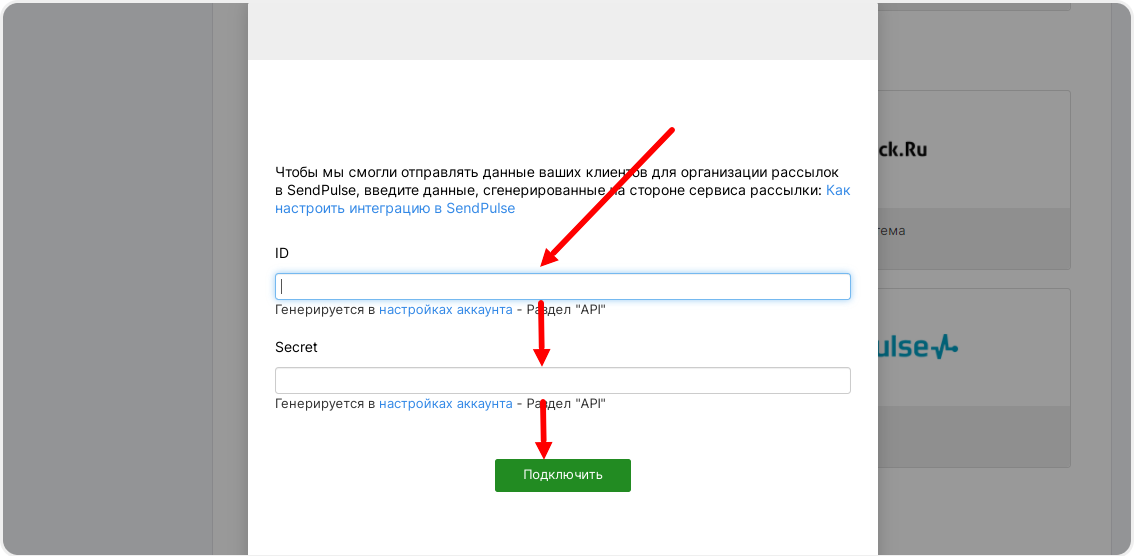1134x556 pixels.
Task: Open the Как настроить интеграцию в SendPulse link
Action: [x=395, y=208]
